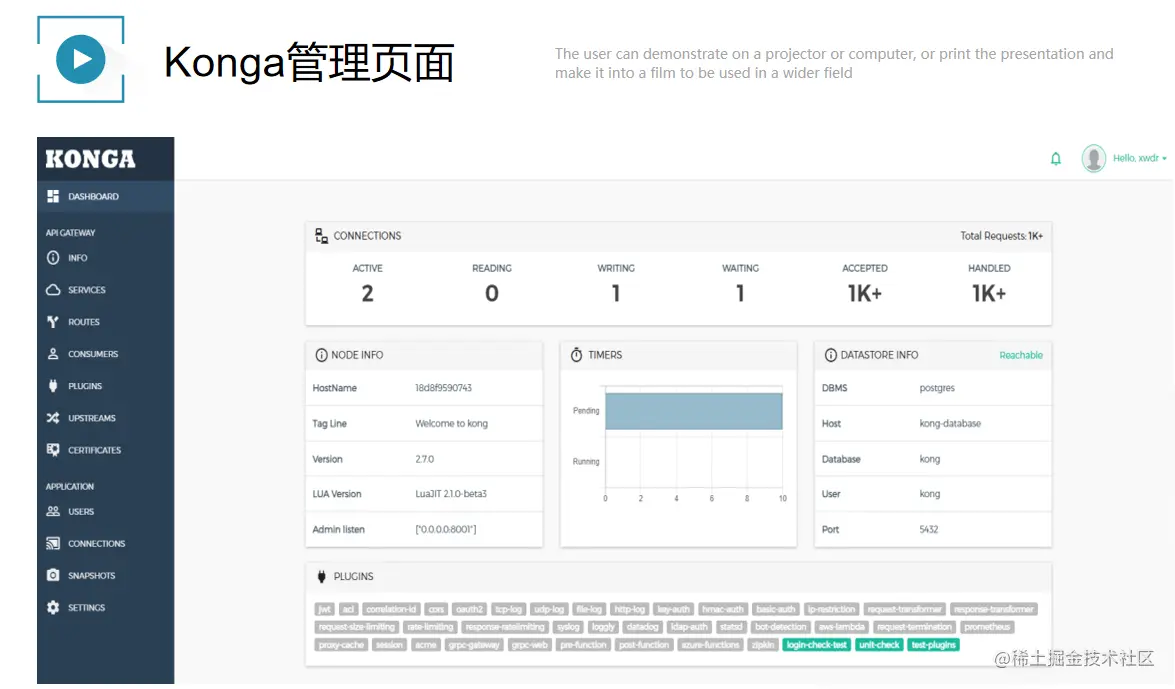Click the READING connections value 0
Viewport: 1175px width, 689px height.
click(x=492, y=293)
